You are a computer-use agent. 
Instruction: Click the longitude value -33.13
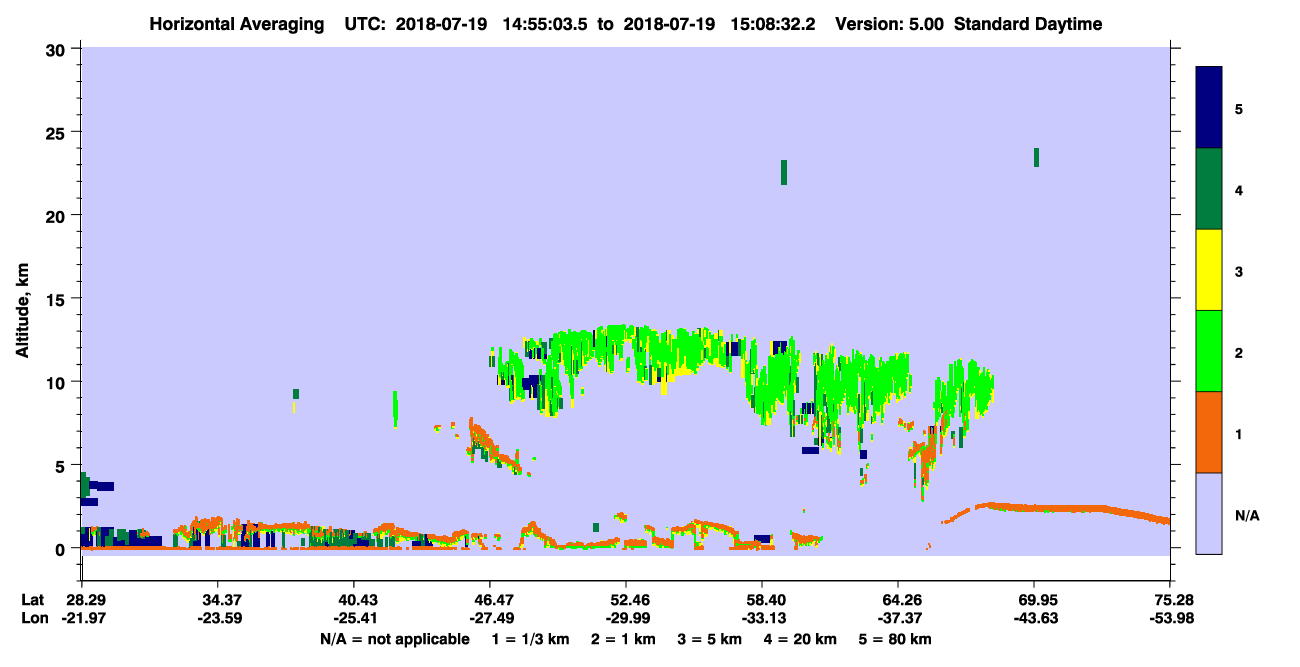click(761, 618)
